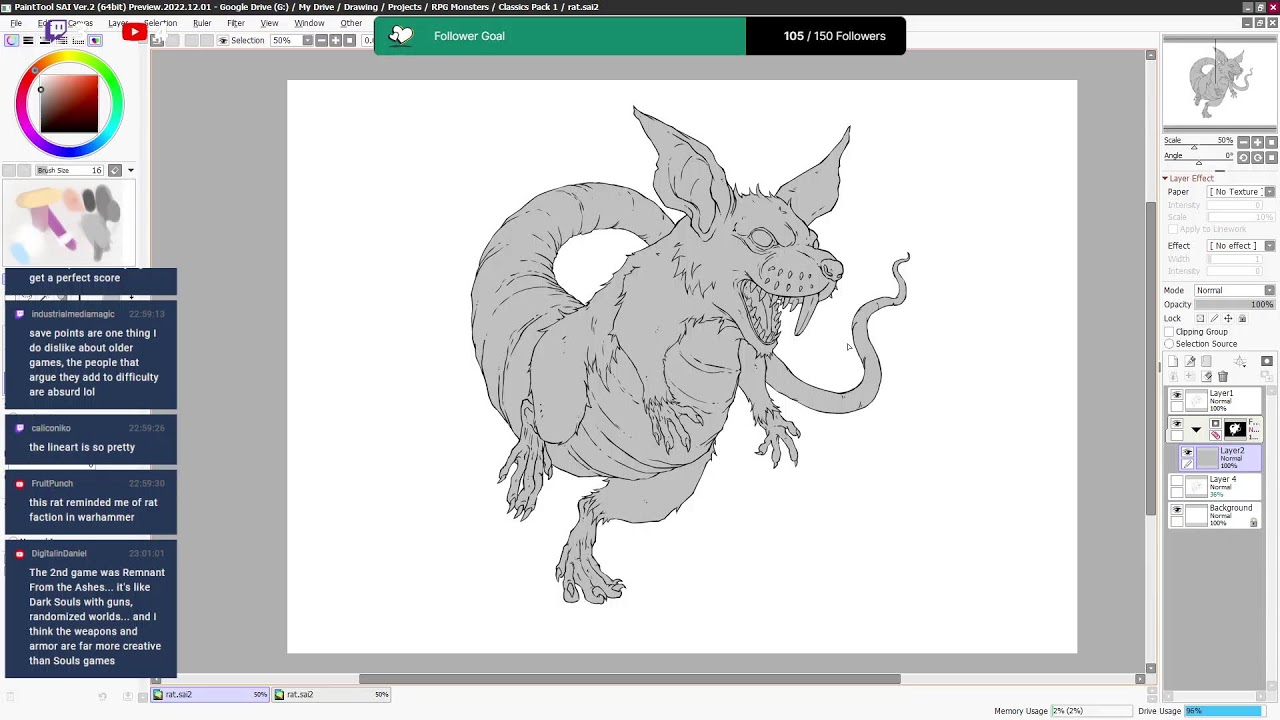Click toolbar zoom out minus button
Viewport: 1280px width, 720px height.
coord(321,41)
